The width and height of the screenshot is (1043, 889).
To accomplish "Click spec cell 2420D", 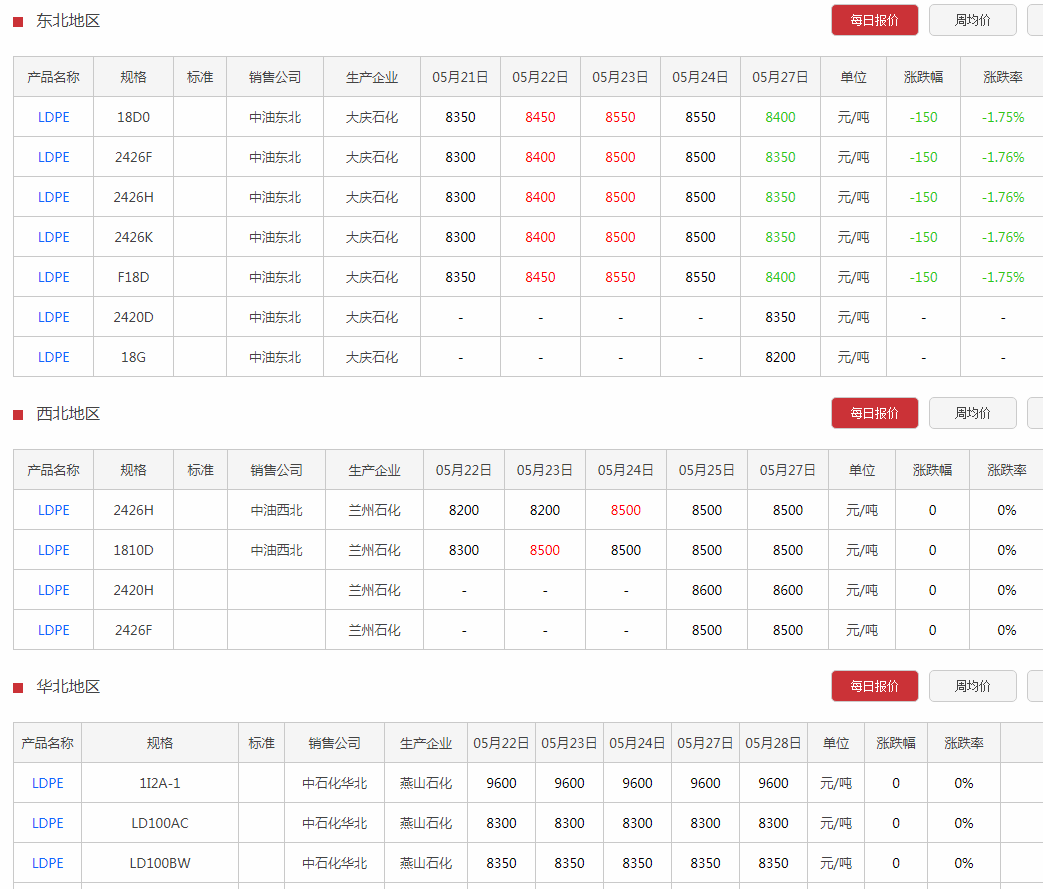I will pos(133,317).
